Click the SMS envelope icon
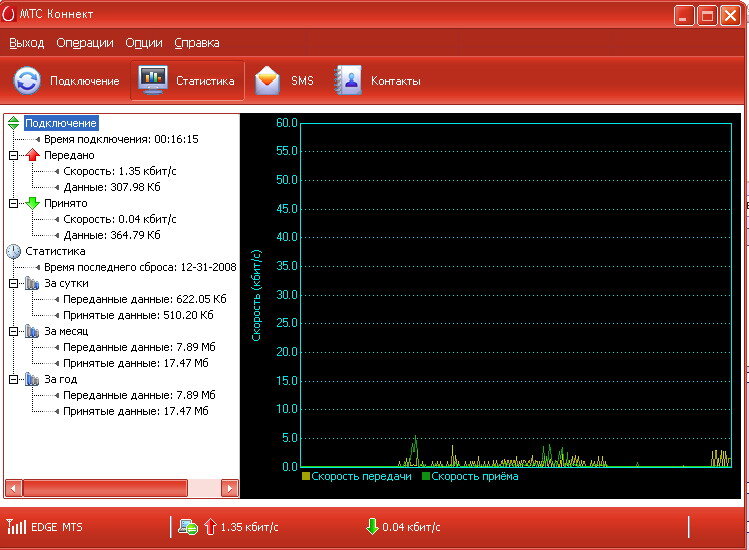749x550 pixels. pyautogui.click(x=267, y=80)
